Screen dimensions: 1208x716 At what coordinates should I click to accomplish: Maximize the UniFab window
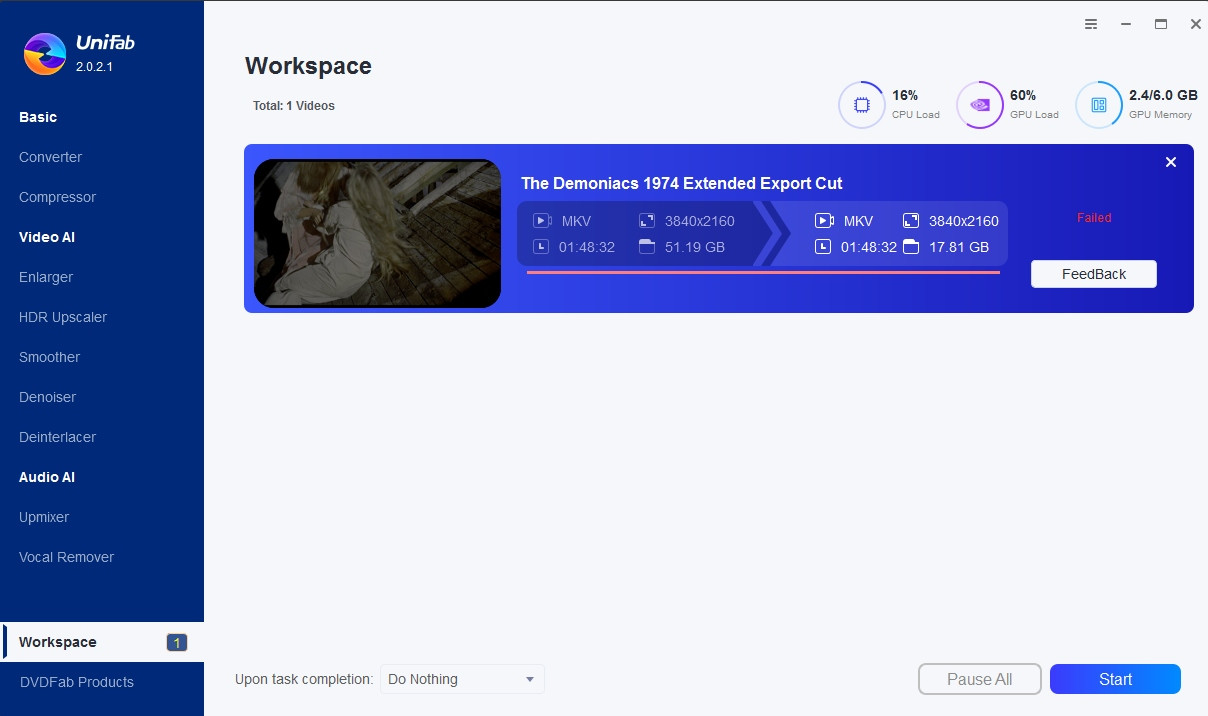pos(1161,24)
